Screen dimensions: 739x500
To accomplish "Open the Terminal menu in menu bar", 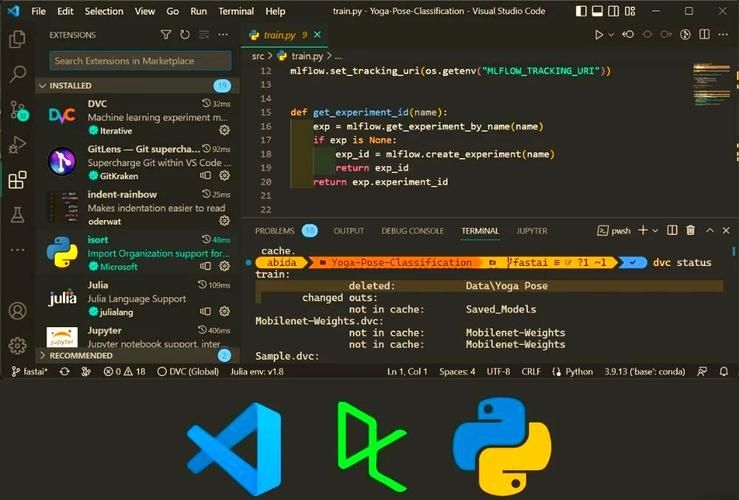I will point(236,11).
